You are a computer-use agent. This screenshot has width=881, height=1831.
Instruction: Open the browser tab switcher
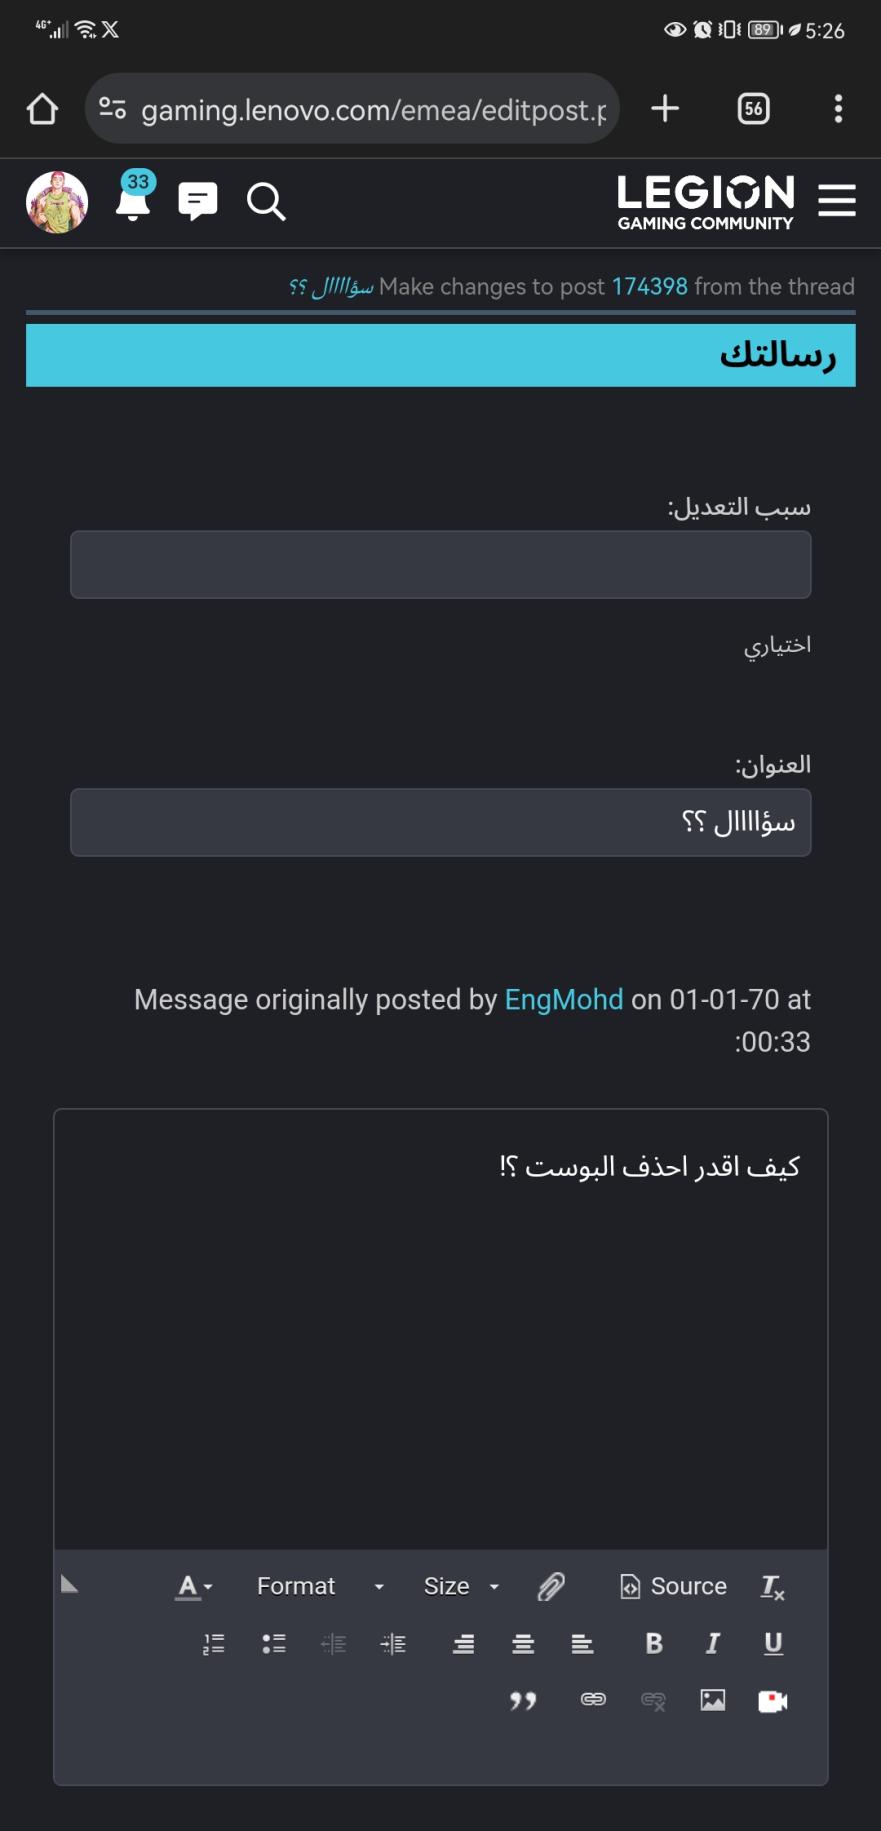point(753,108)
